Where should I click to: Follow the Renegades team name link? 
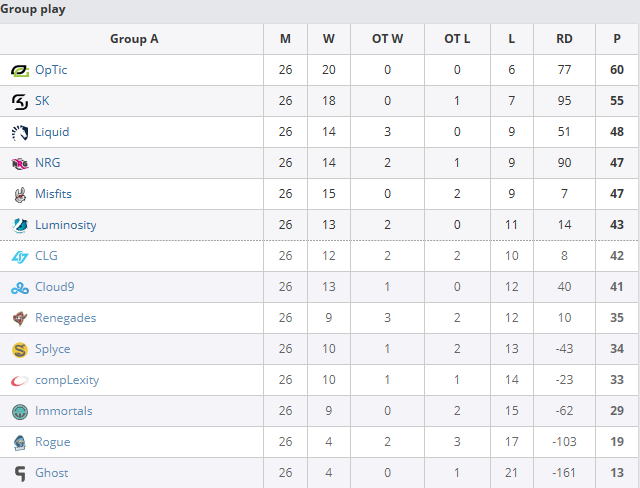[x=65, y=318]
